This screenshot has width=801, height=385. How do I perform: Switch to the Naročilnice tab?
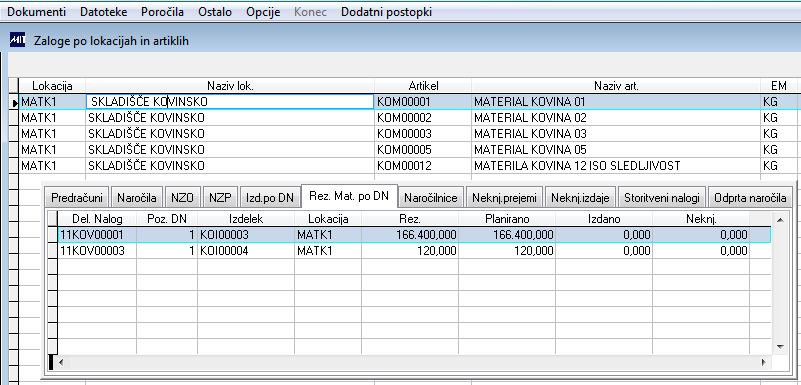[x=432, y=198]
